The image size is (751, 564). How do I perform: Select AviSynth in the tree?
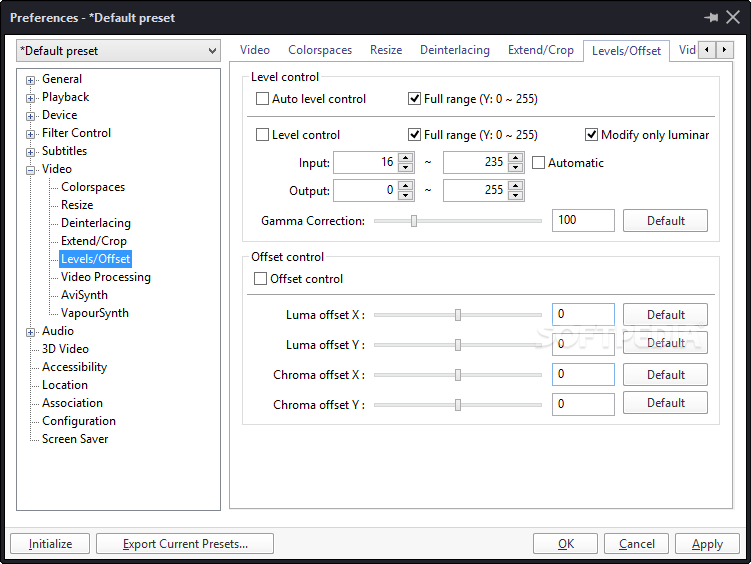[x=84, y=295]
